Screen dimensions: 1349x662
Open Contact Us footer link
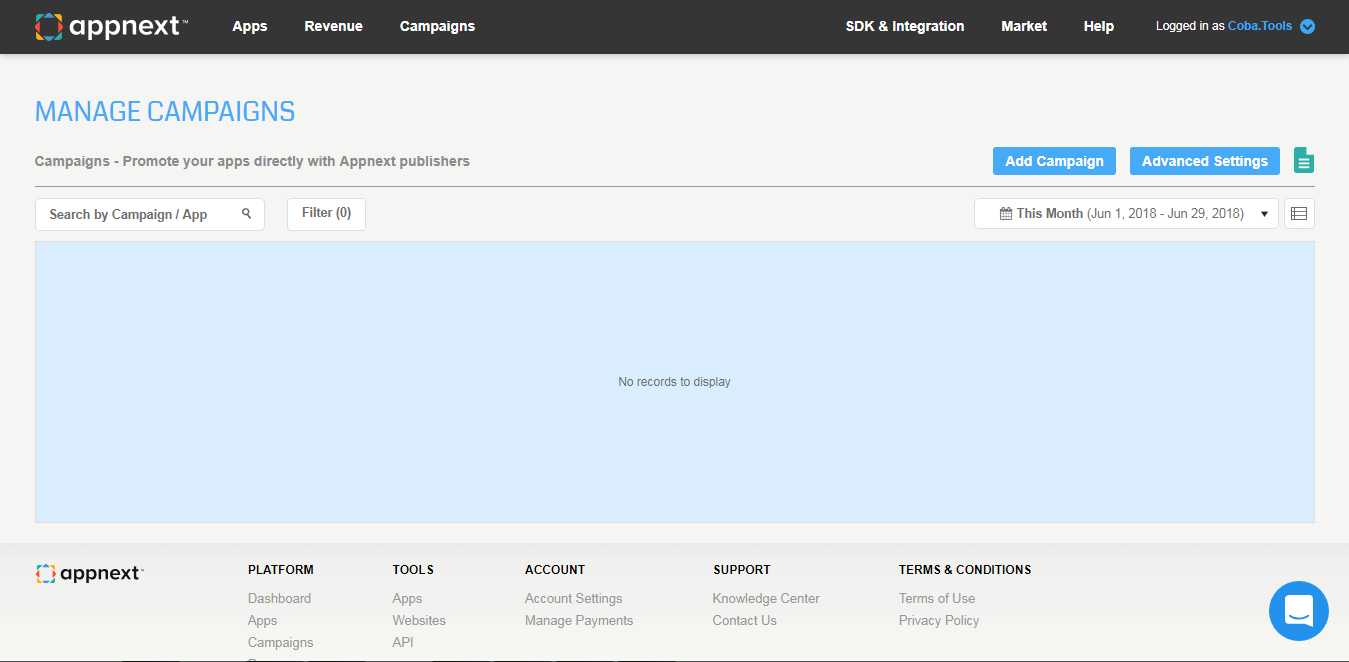coord(744,620)
